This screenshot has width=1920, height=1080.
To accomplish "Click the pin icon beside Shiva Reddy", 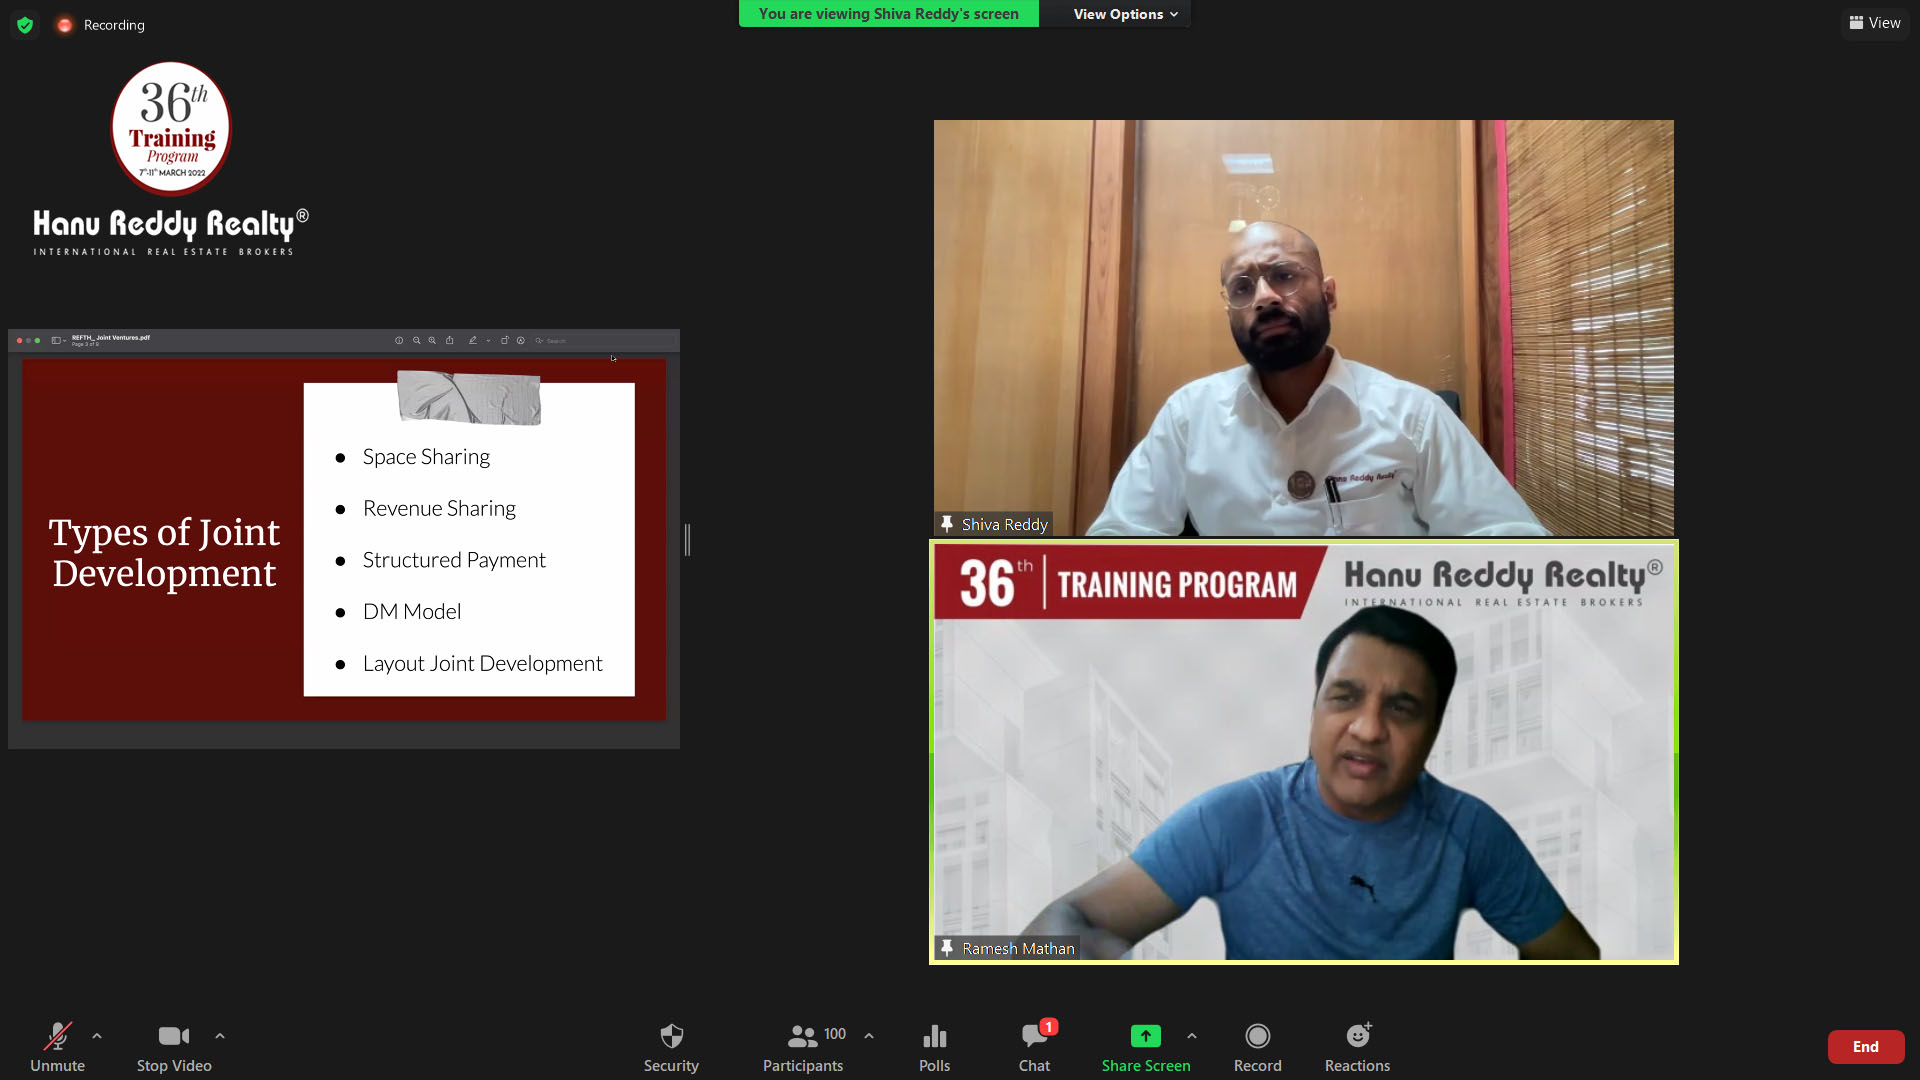I will click(946, 524).
